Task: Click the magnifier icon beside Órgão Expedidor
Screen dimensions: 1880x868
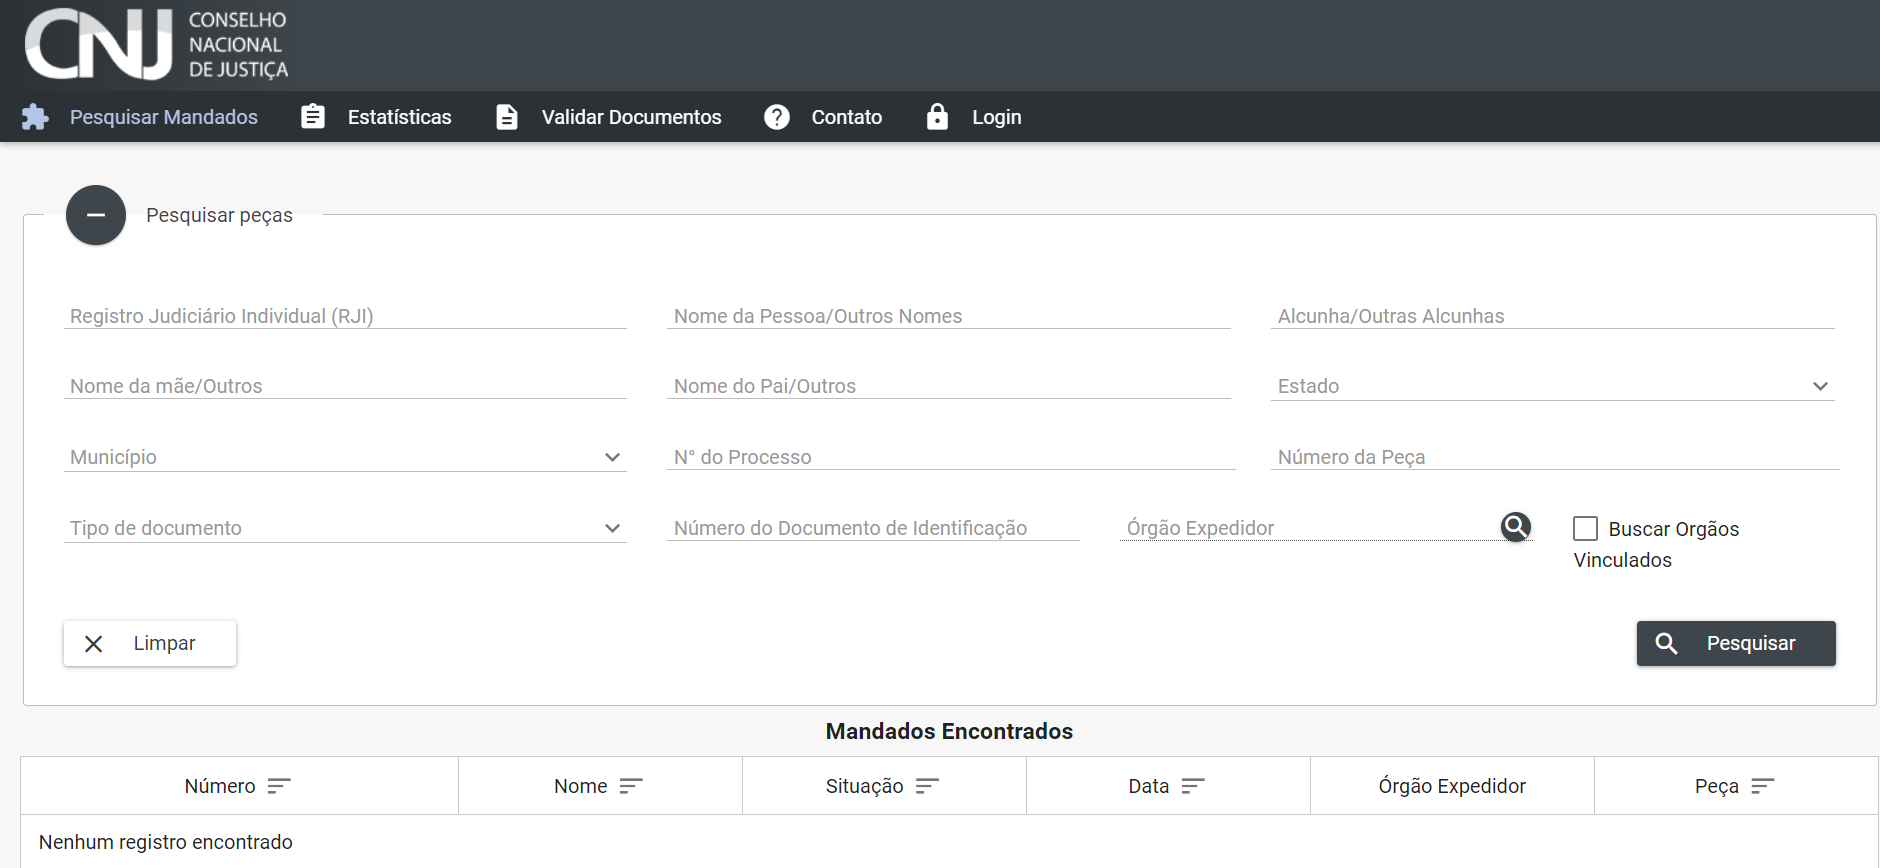Action: 1515,526
